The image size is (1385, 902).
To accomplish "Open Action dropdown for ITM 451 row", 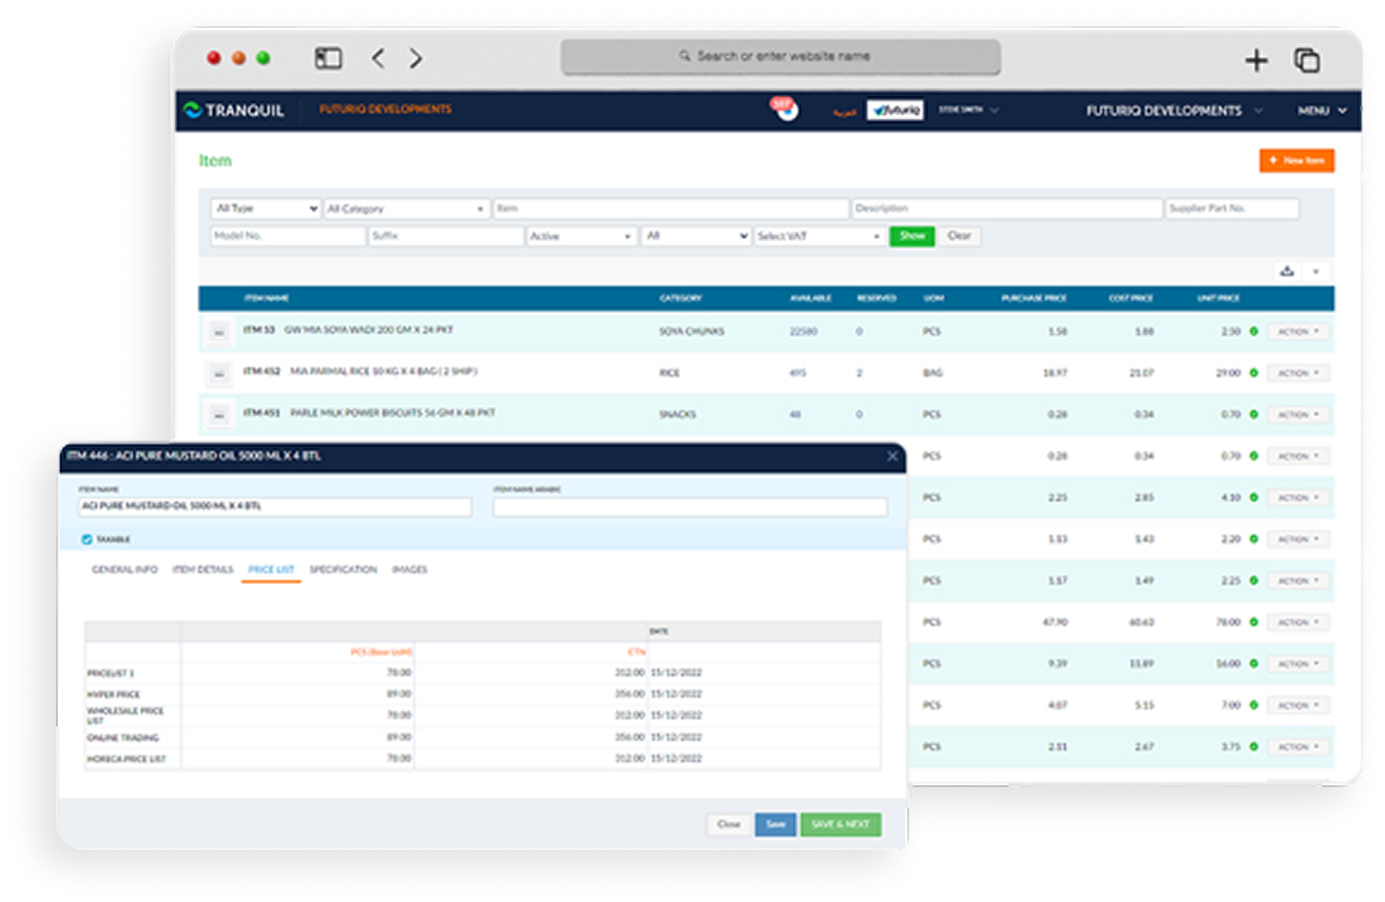I will (x=1298, y=415).
